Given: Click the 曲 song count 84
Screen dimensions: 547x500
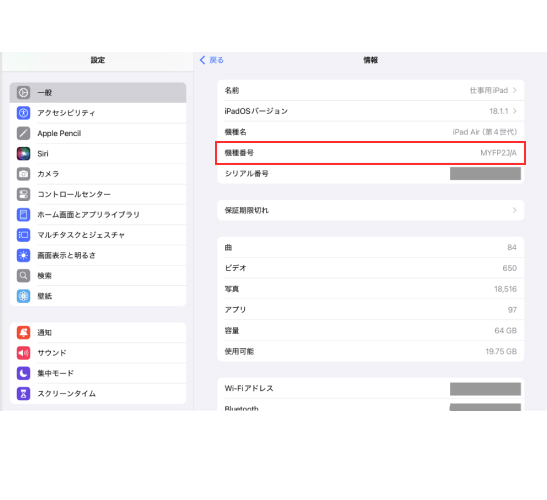Looking at the screenshot, I should tap(512, 247).
